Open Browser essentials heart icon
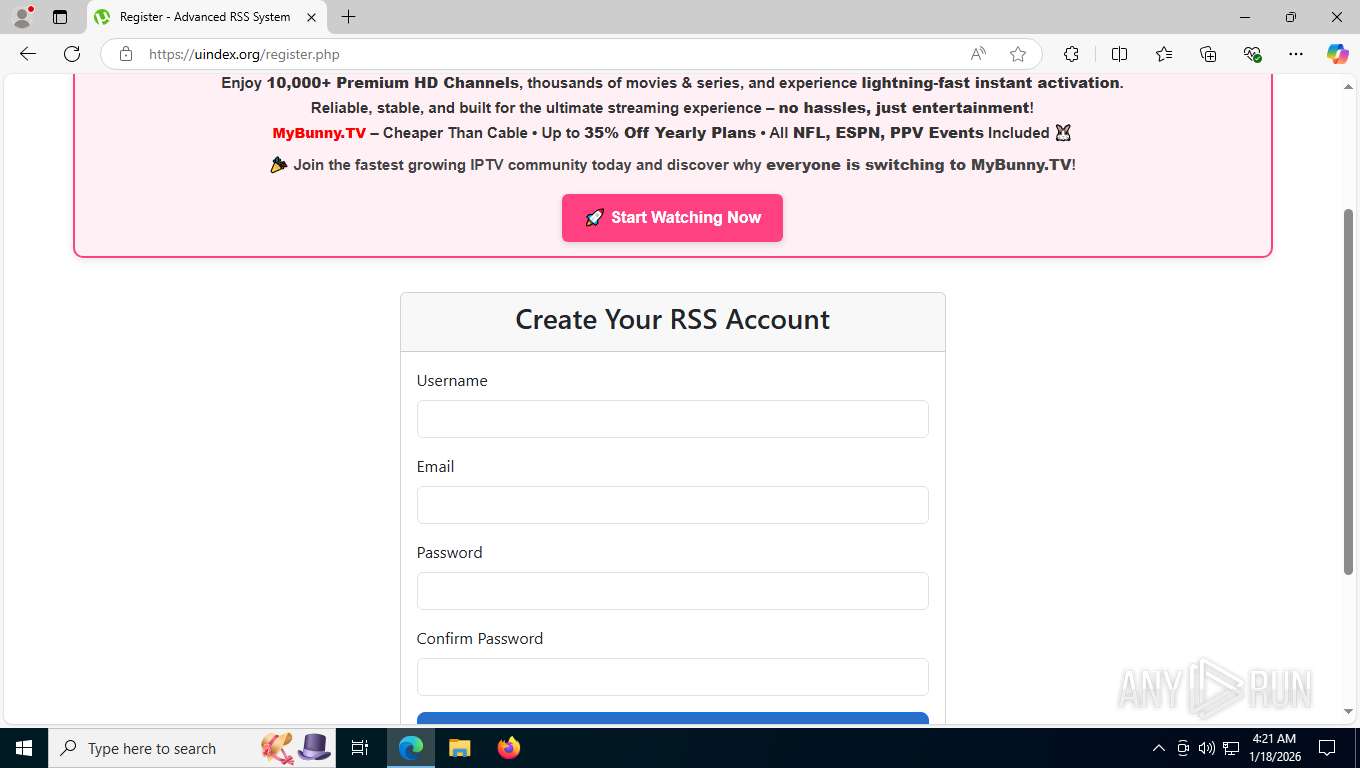The image size is (1360, 768). 1252,54
